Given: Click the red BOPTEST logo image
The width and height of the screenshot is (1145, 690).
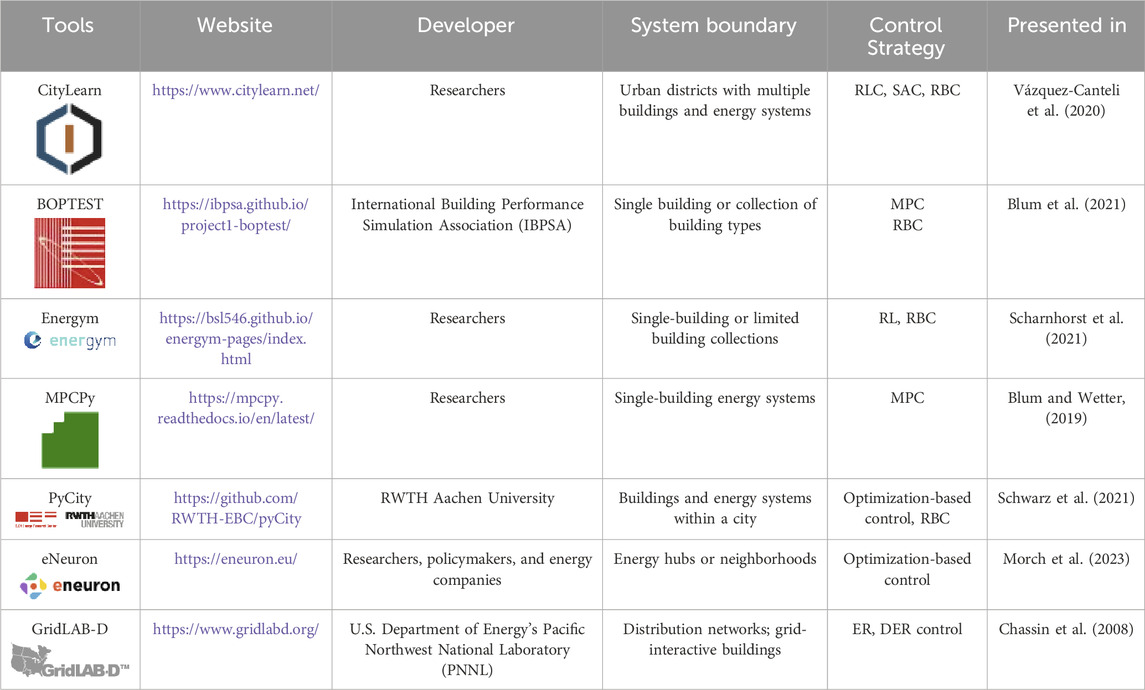Looking at the screenshot, I should click(x=69, y=253).
